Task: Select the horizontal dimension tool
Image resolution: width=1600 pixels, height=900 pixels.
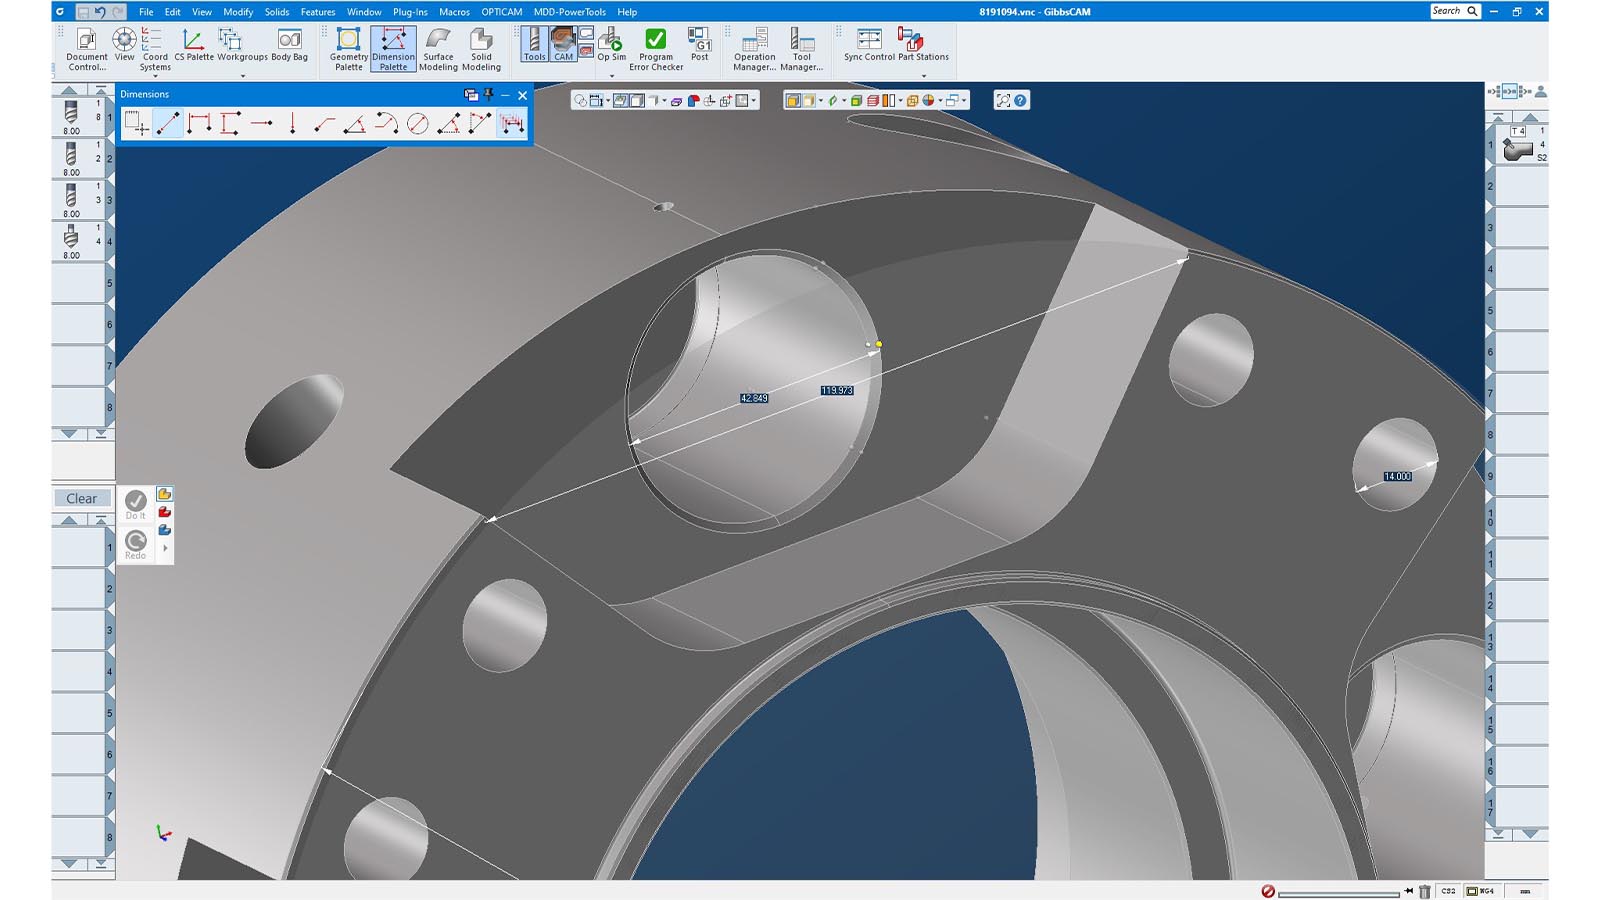Action: pos(199,124)
